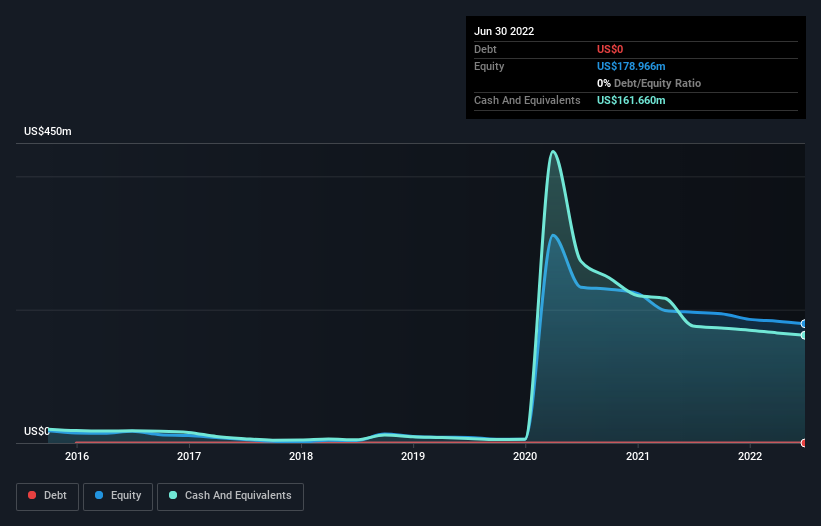
Task: Click the 0% Debt/Equity Ratio text
Action: [x=649, y=83]
